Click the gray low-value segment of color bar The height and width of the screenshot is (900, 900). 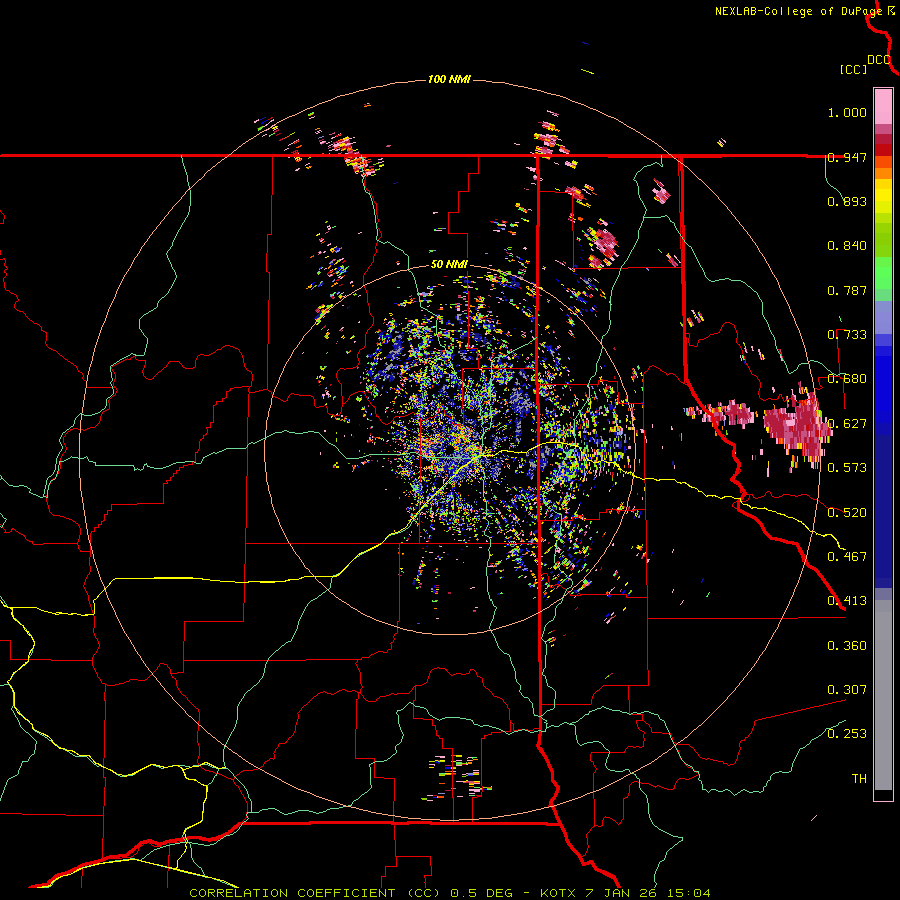pos(883,695)
